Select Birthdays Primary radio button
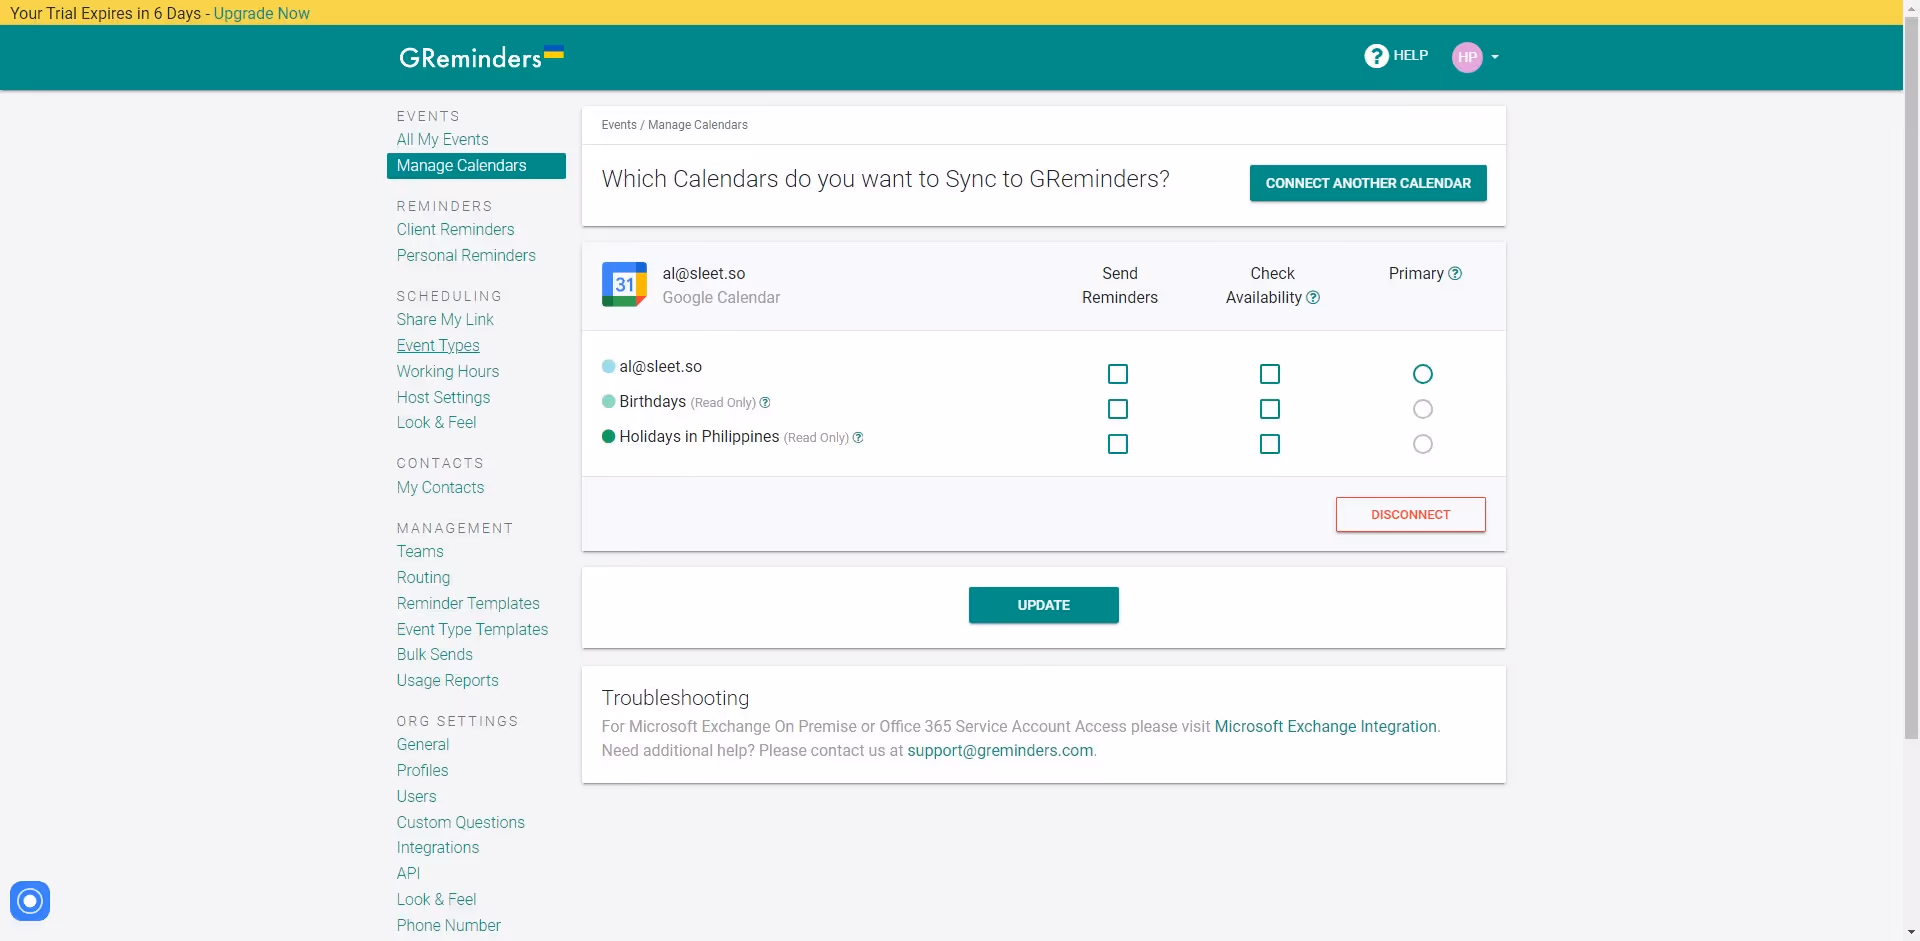The height and width of the screenshot is (941, 1920). coord(1423,409)
